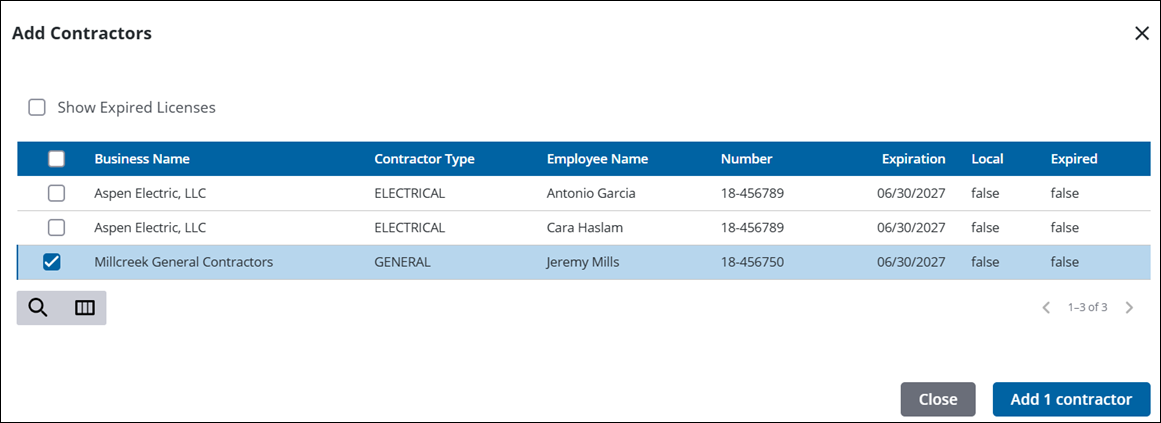The height and width of the screenshot is (423, 1161).
Task: Enable the Show Expired Licenses checkbox
Action: [37, 107]
